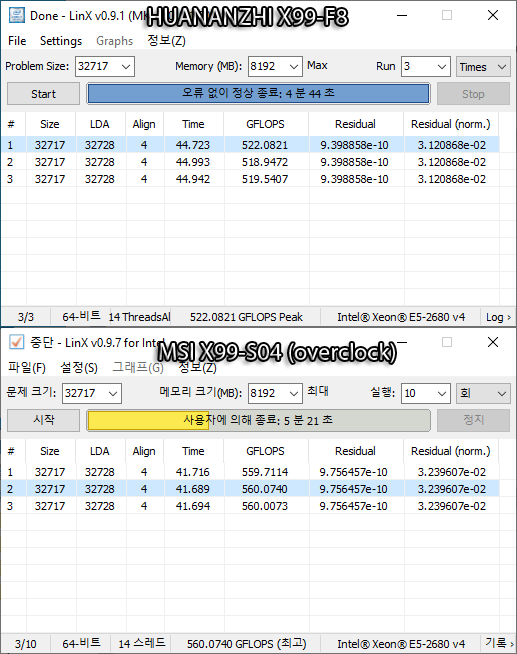Click time value 41.694

click(x=193, y=506)
